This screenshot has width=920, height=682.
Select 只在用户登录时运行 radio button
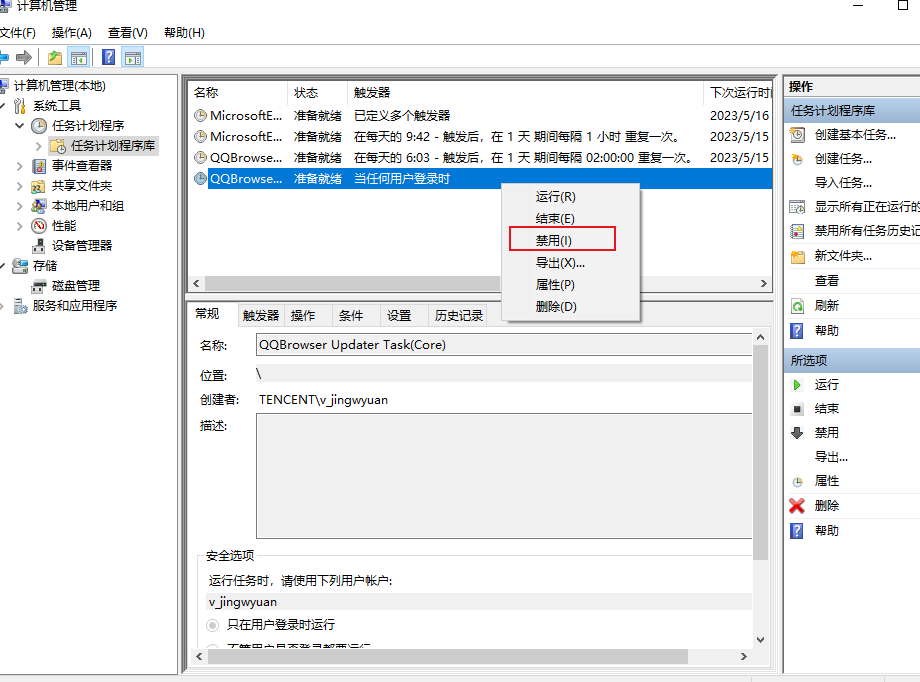tap(212, 625)
